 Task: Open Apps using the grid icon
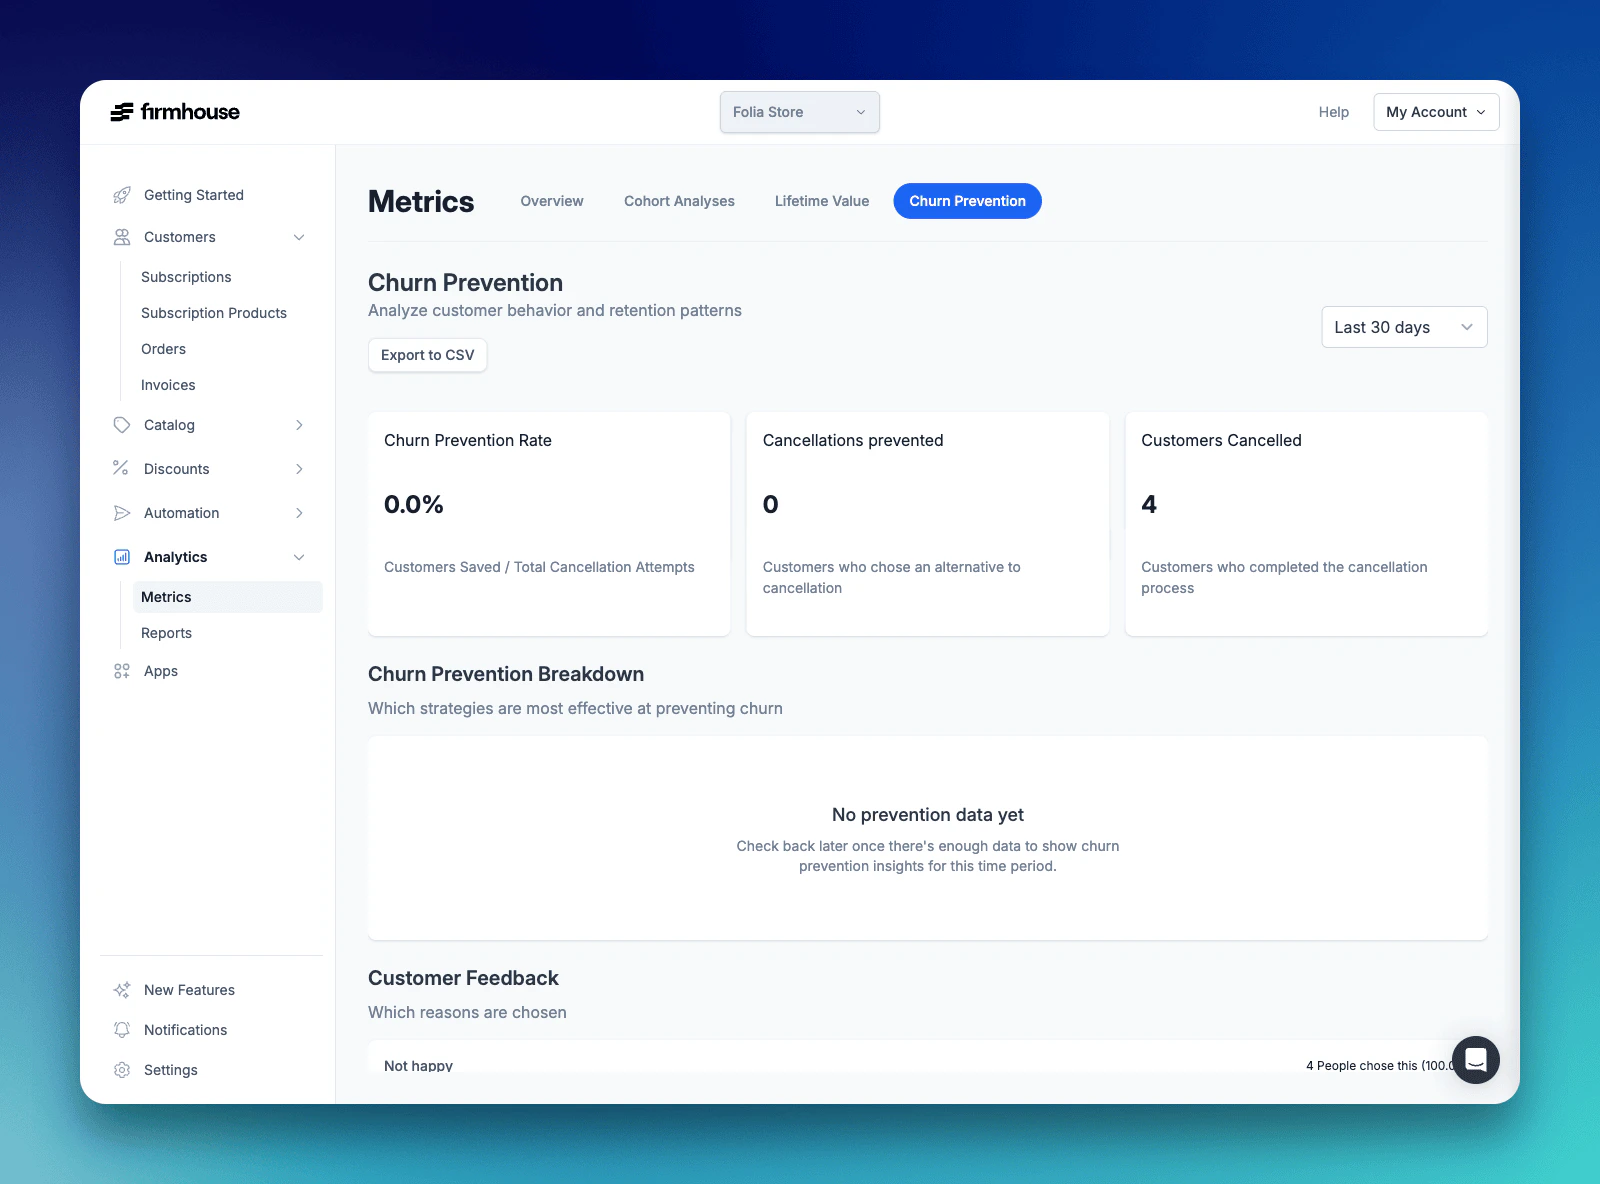point(121,671)
